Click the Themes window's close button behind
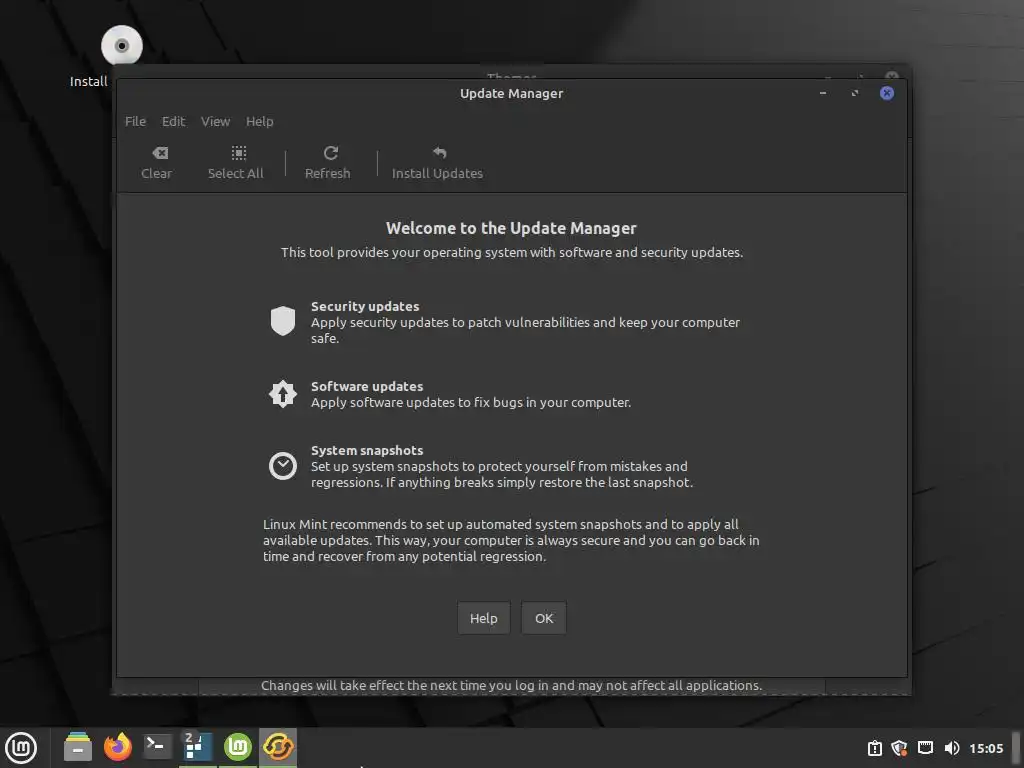This screenshot has width=1024, height=768. coord(892,76)
